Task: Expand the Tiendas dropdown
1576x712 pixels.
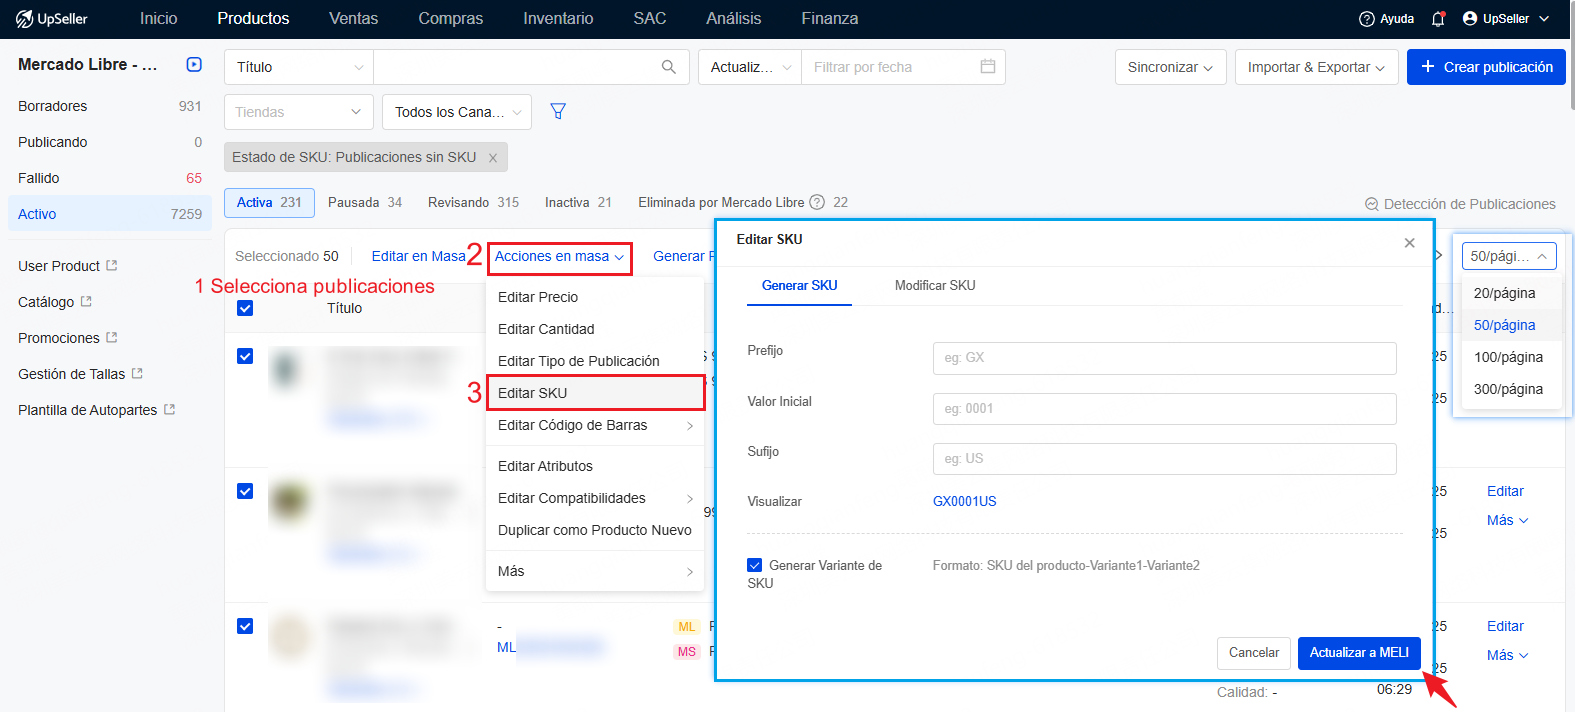Action: [299, 112]
